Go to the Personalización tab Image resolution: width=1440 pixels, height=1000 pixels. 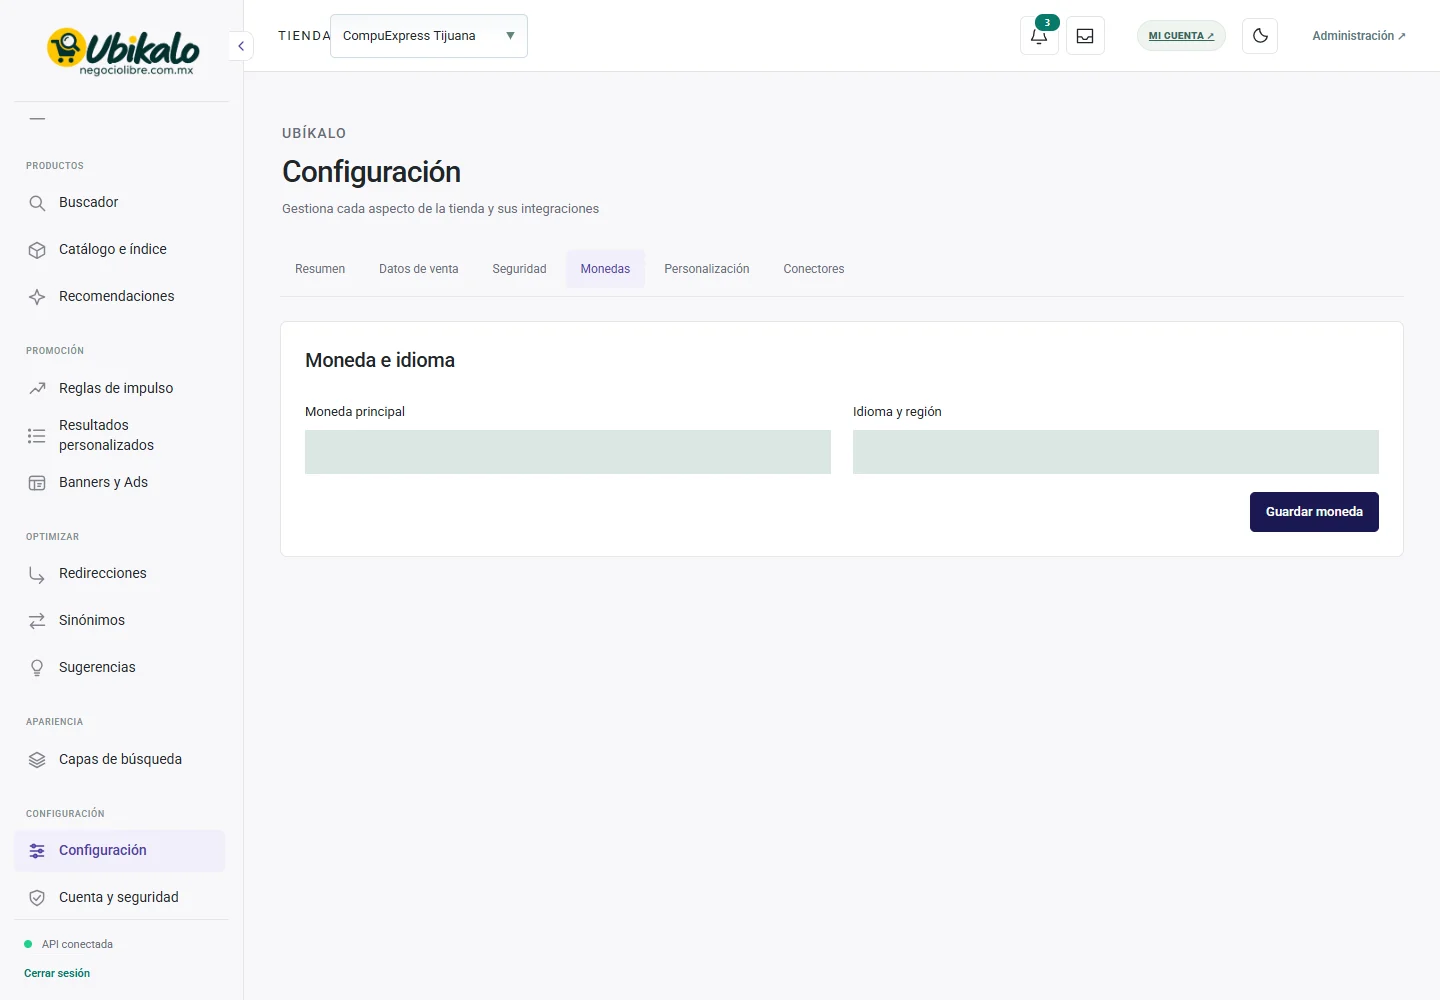(x=707, y=269)
